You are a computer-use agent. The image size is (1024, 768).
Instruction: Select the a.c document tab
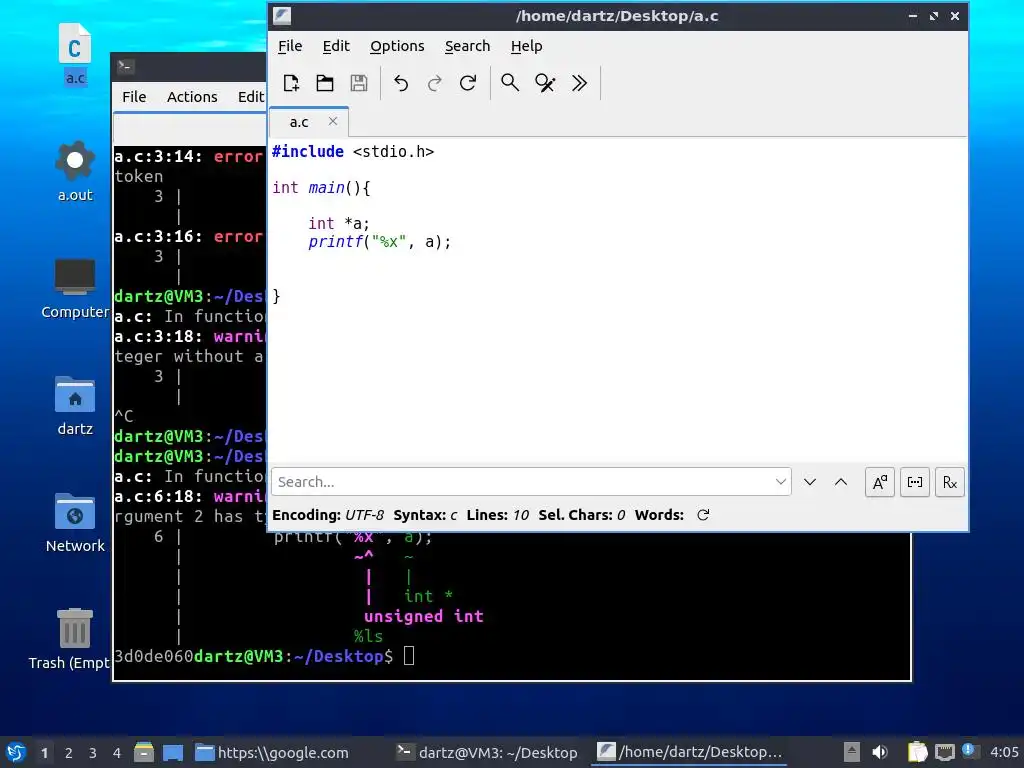(x=299, y=122)
